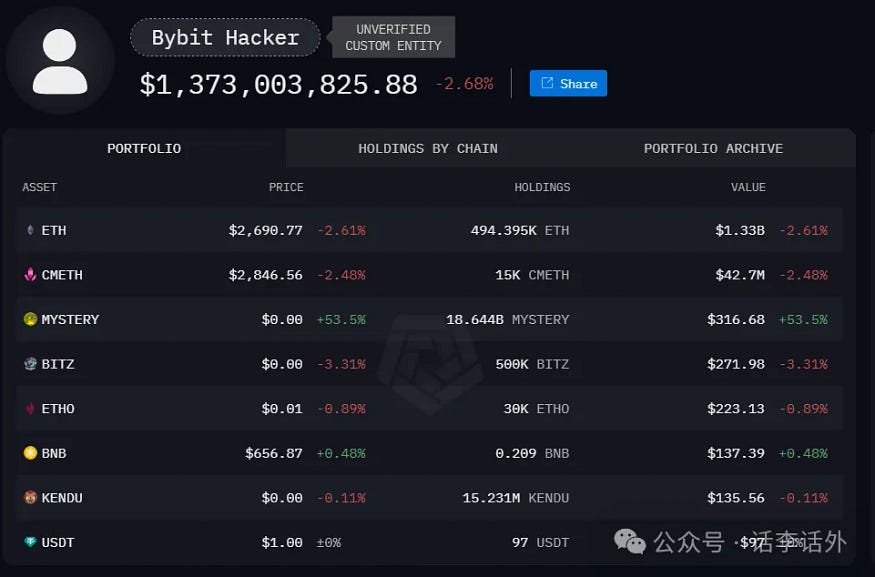Click BITZ price change -3.31%

pos(341,364)
